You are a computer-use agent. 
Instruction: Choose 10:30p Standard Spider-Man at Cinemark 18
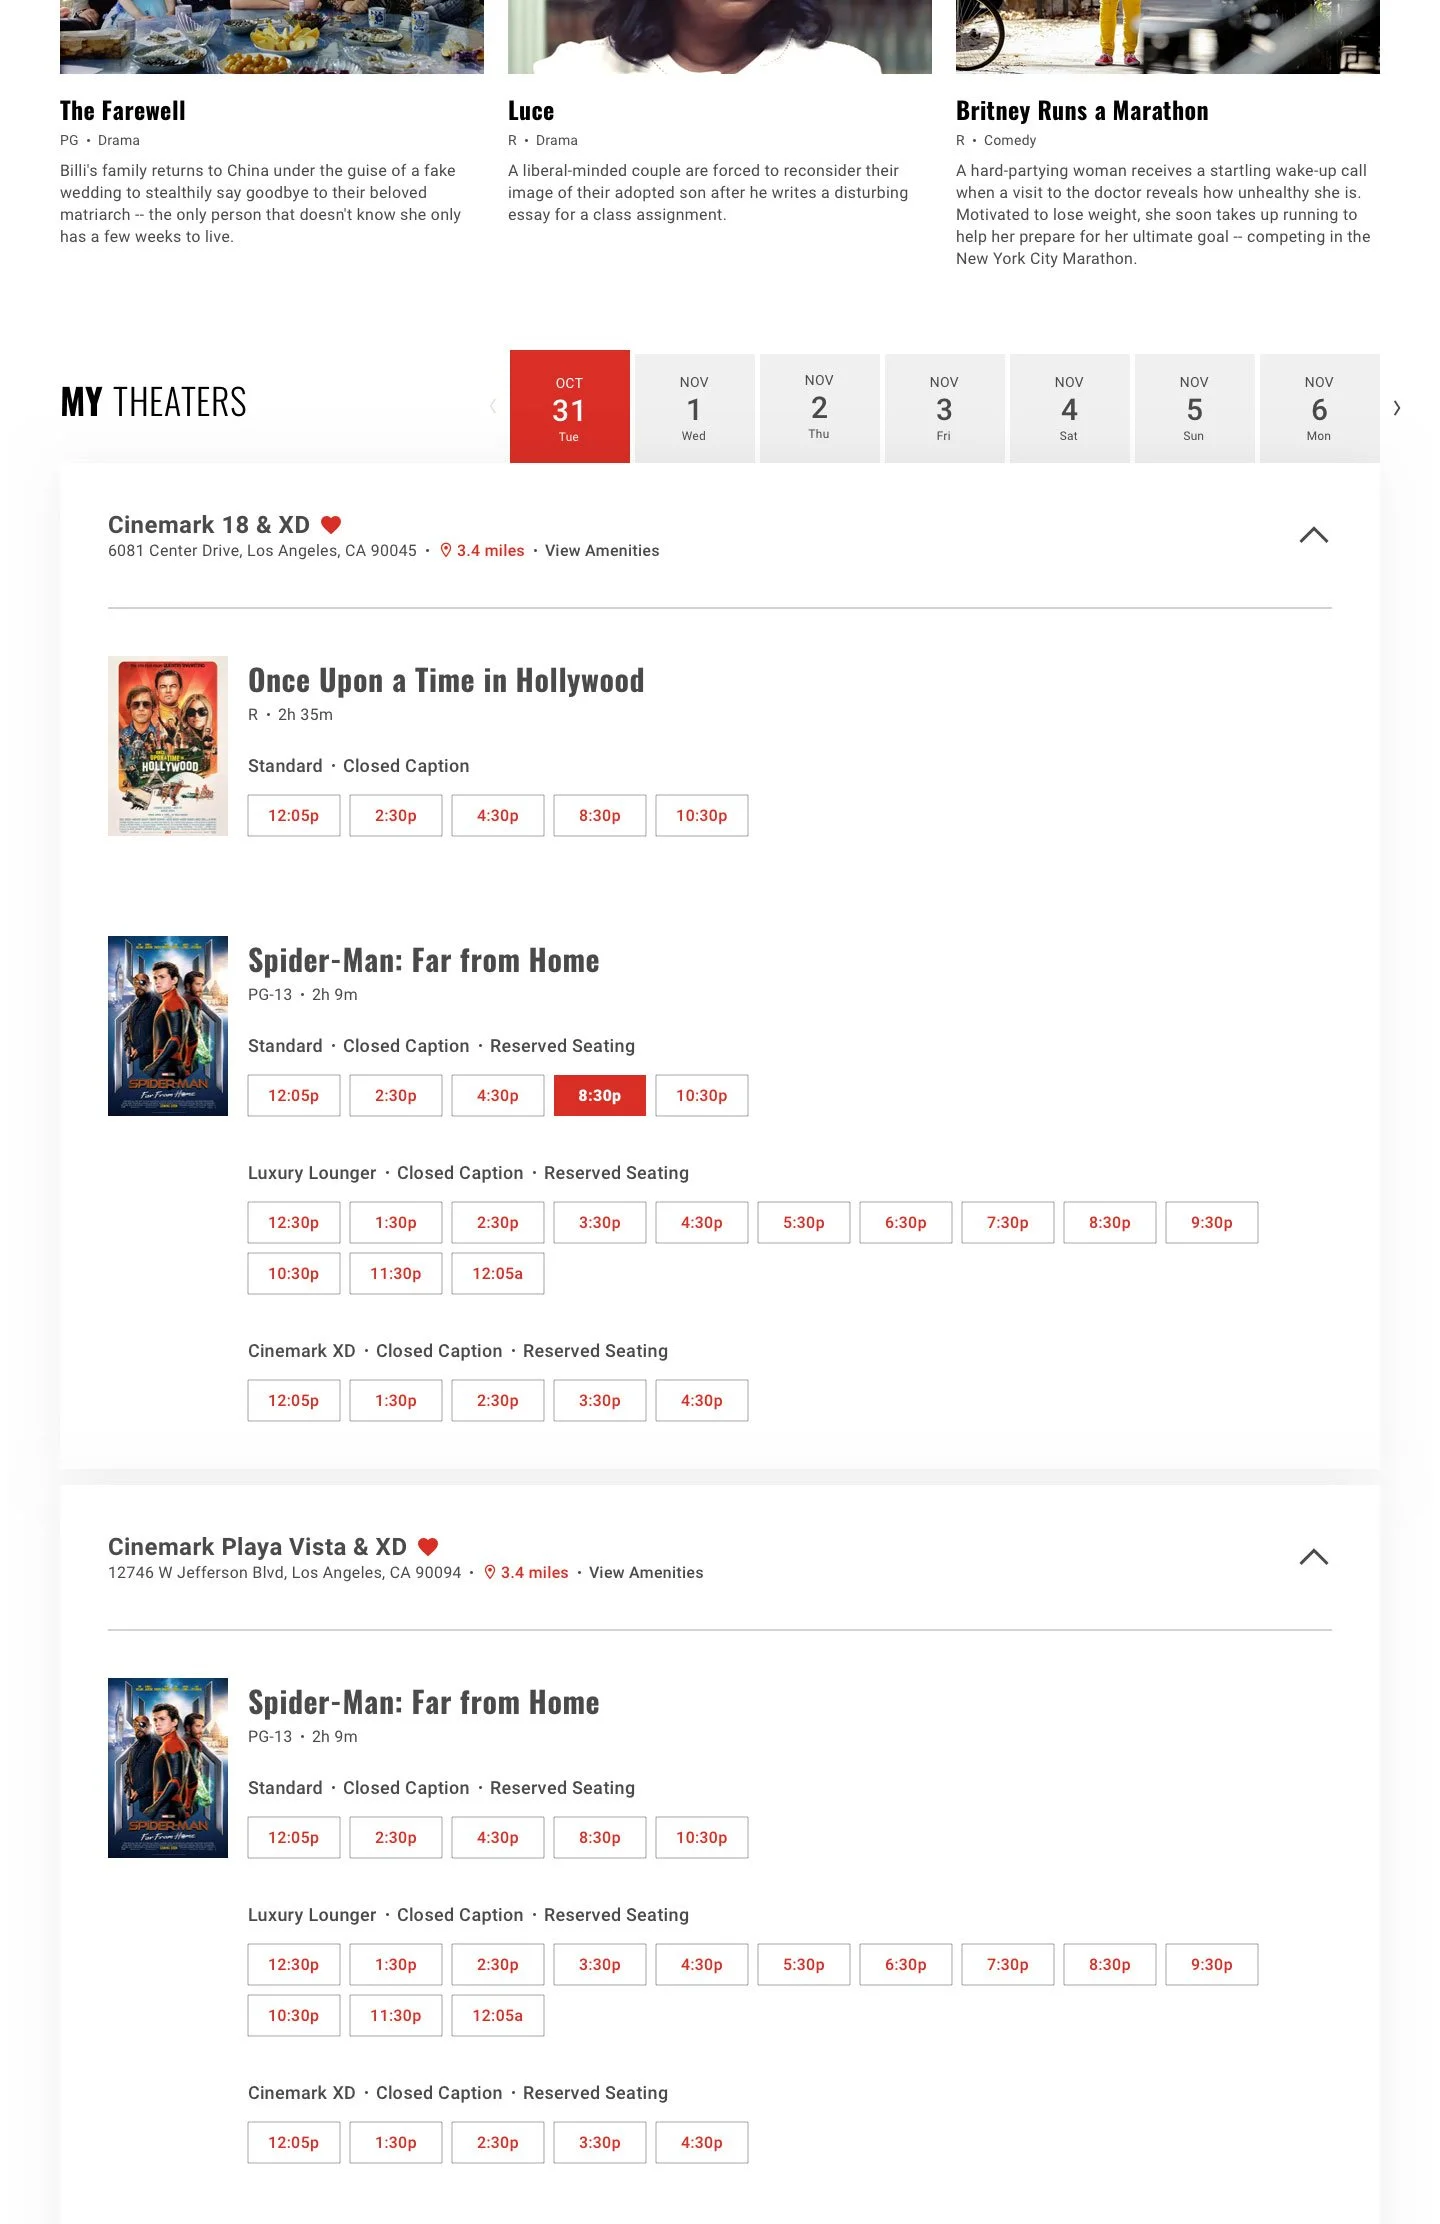click(x=702, y=1096)
